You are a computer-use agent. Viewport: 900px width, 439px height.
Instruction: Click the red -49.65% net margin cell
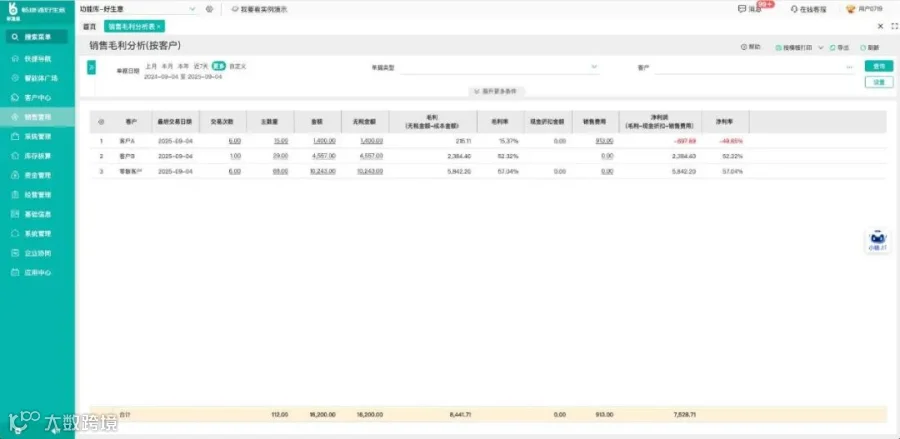point(731,141)
